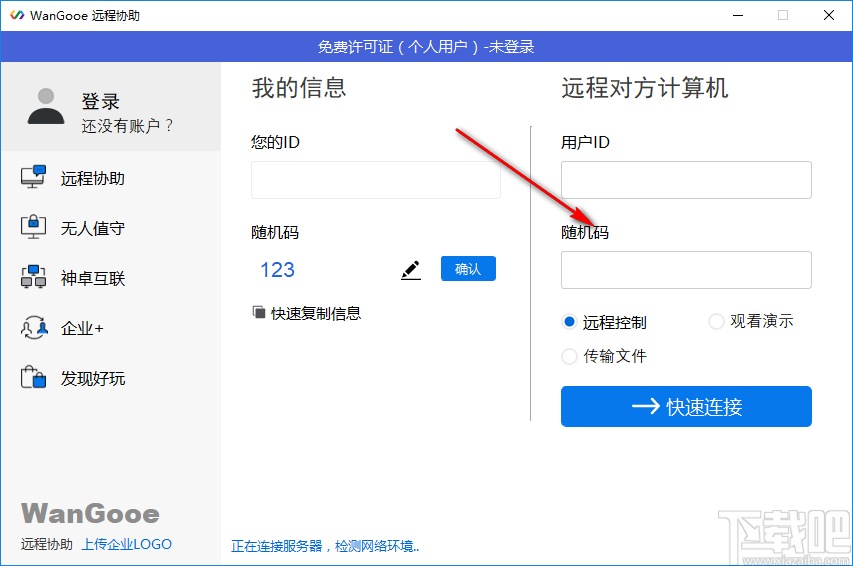Image resolution: width=853 pixels, height=566 pixels.
Task: Click the 上传企业LOGO link
Action: pos(127,544)
